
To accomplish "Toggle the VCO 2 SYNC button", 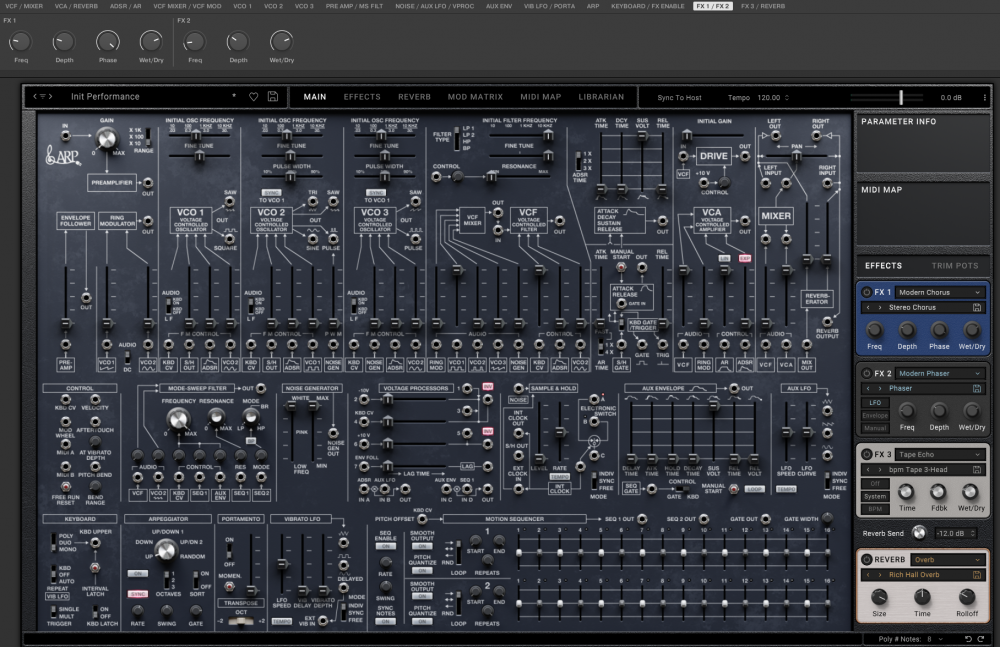I will 272,193.
